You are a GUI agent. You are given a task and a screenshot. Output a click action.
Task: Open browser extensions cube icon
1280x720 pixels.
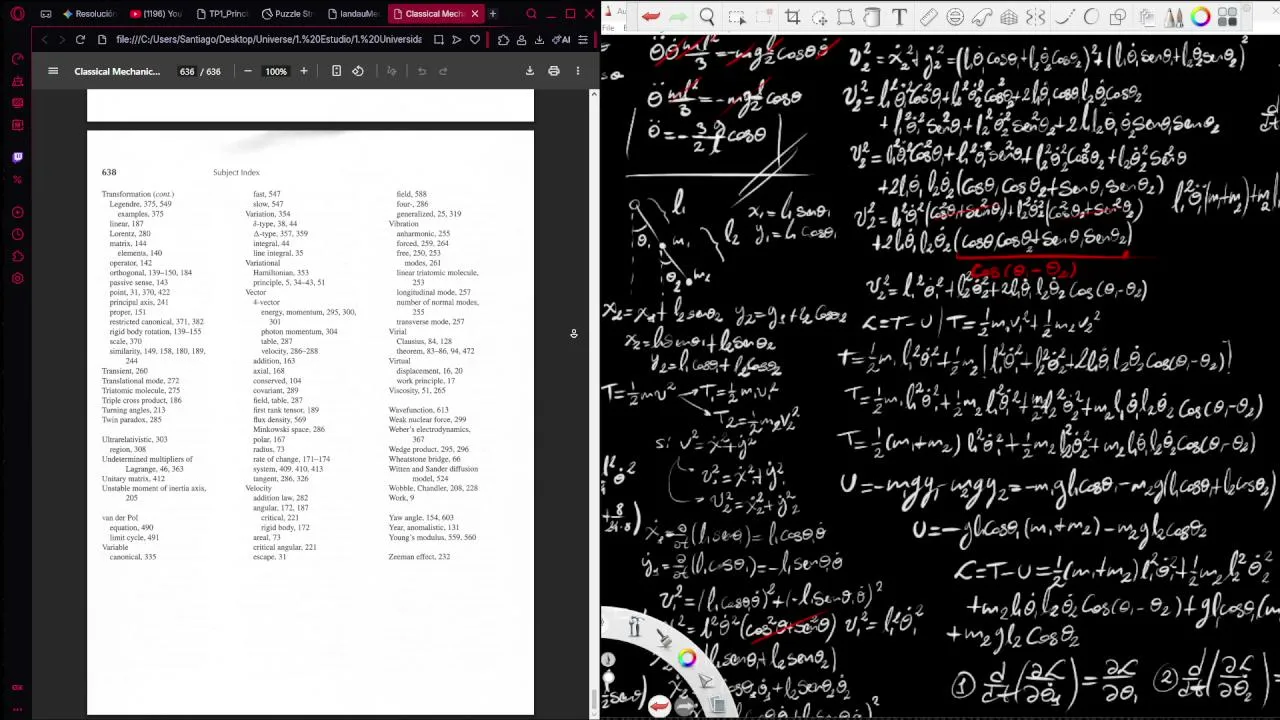point(503,40)
